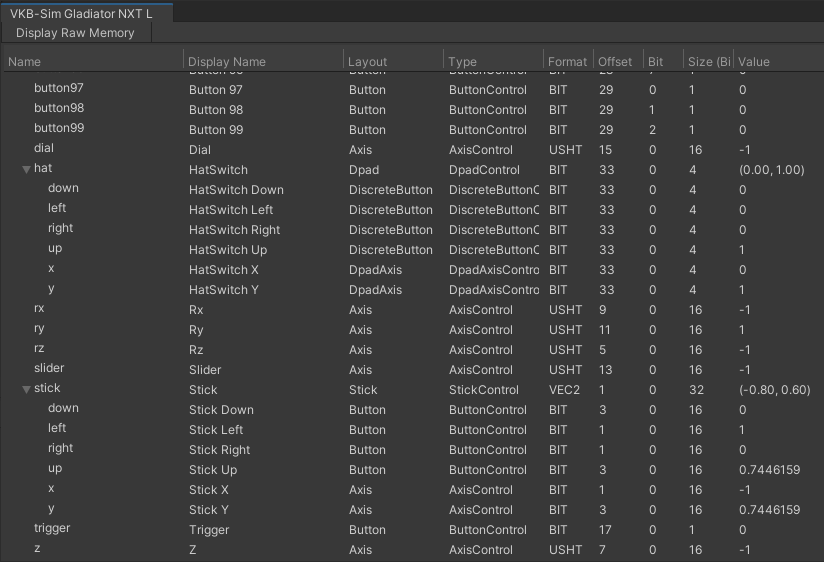This screenshot has height=562, width=824.
Task: Click the HatSwitch display name
Action: click(x=218, y=170)
